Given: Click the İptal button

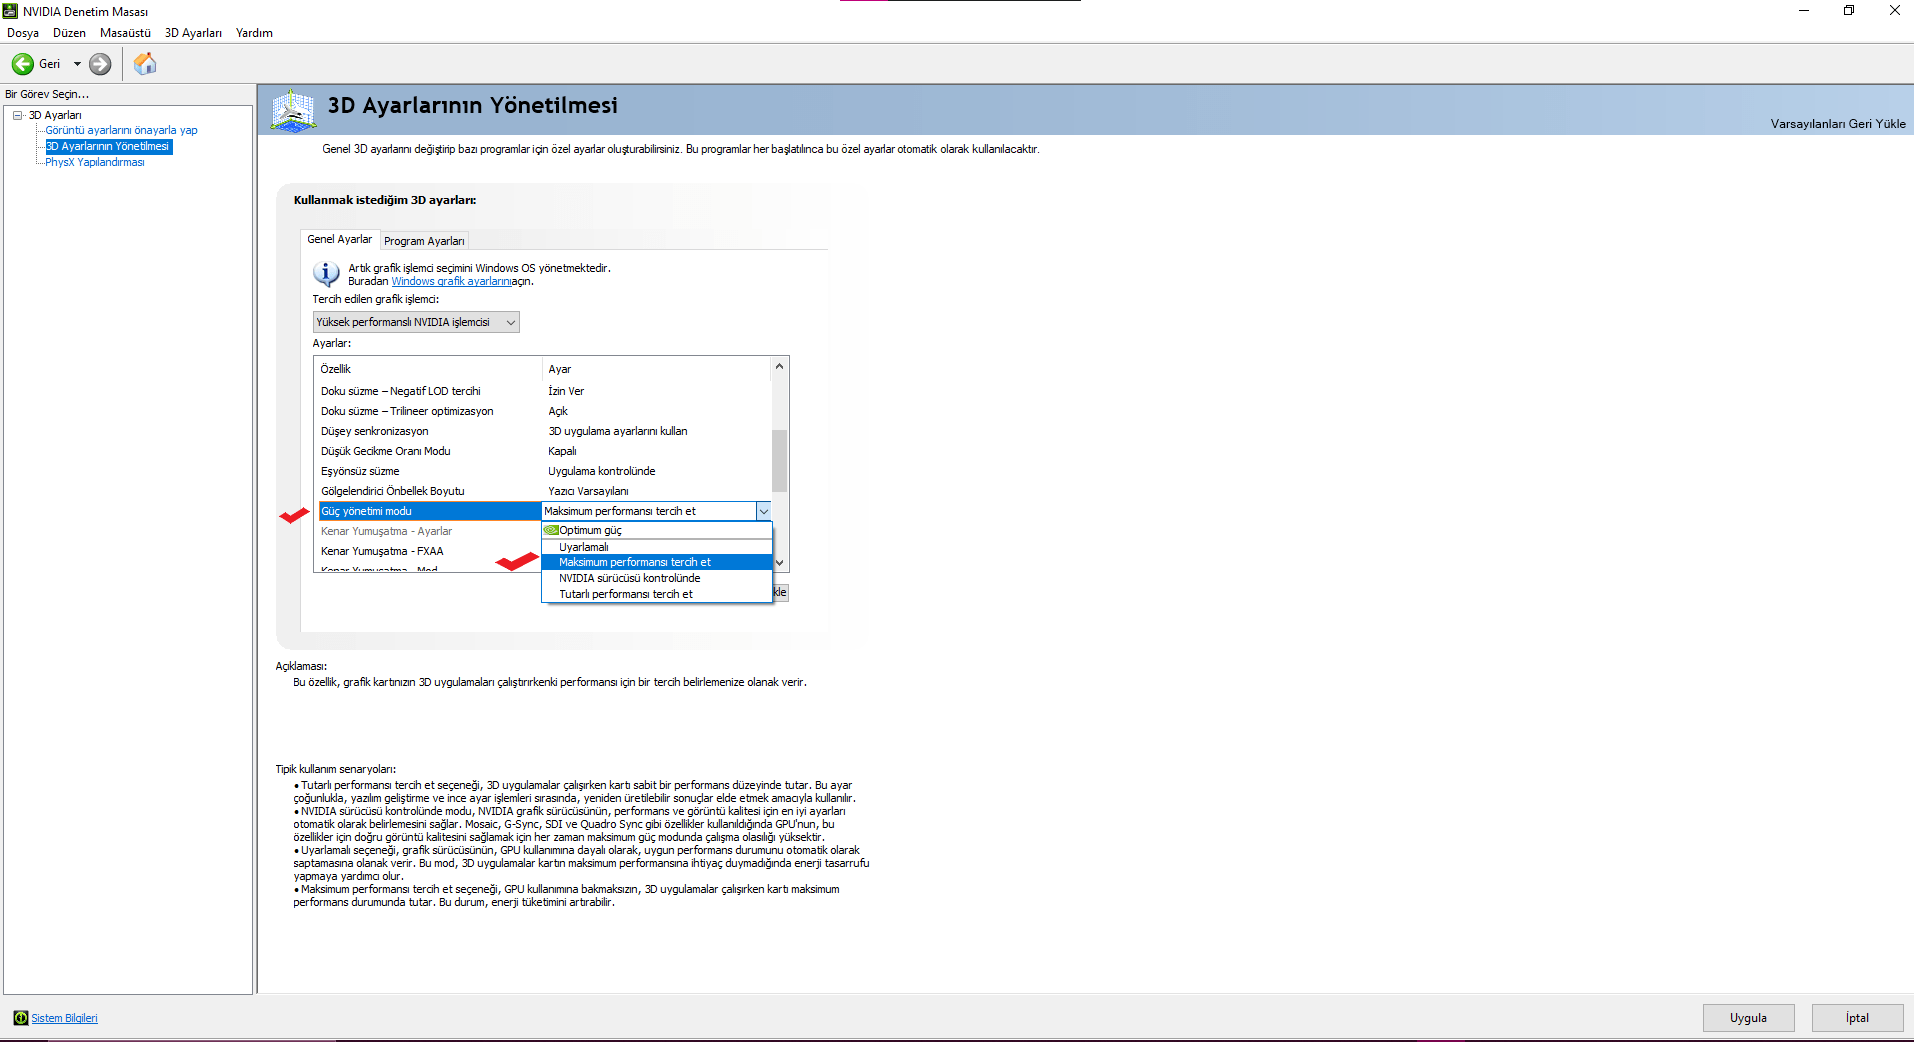Looking at the screenshot, I should pos(1857,1018).
